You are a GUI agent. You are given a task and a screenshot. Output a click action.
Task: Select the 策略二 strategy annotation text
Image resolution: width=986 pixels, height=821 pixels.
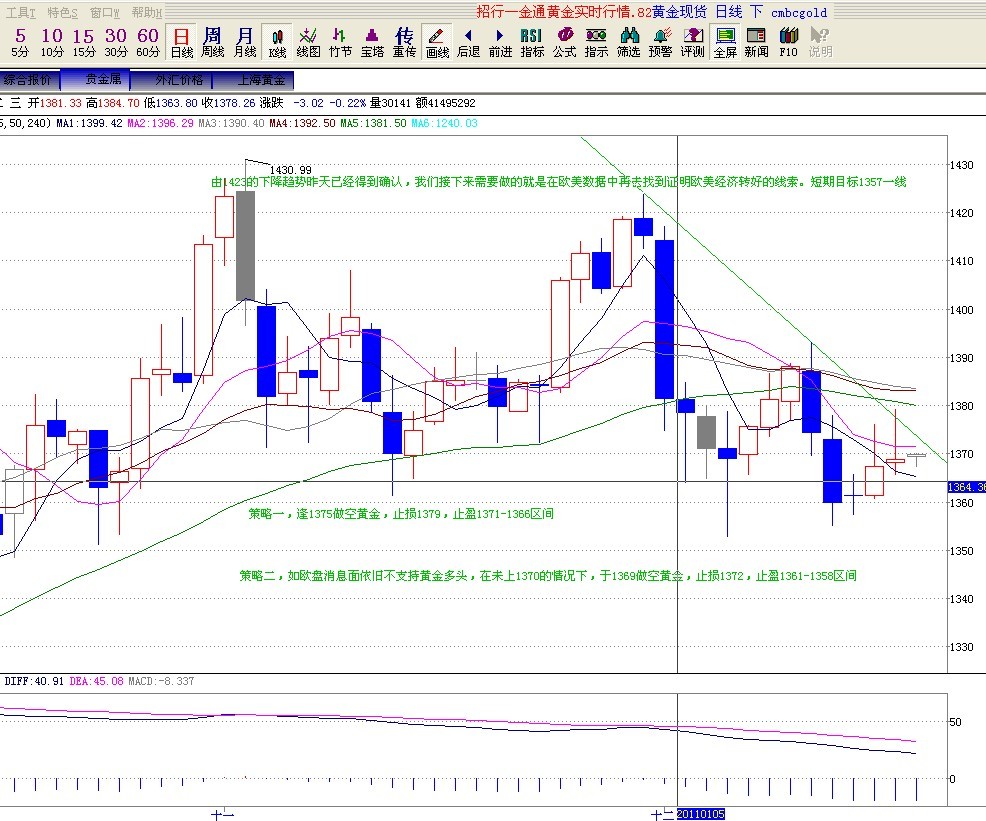[548, 575]
